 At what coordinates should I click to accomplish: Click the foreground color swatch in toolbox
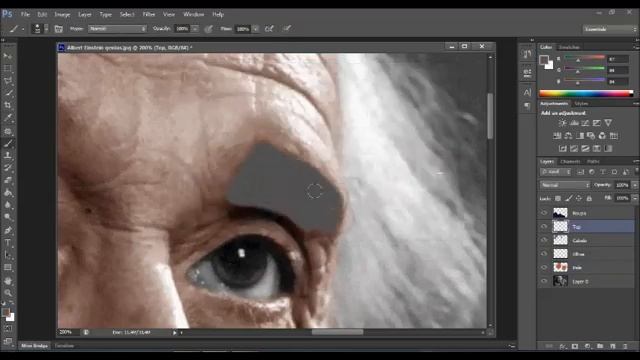tap(6, 312)
